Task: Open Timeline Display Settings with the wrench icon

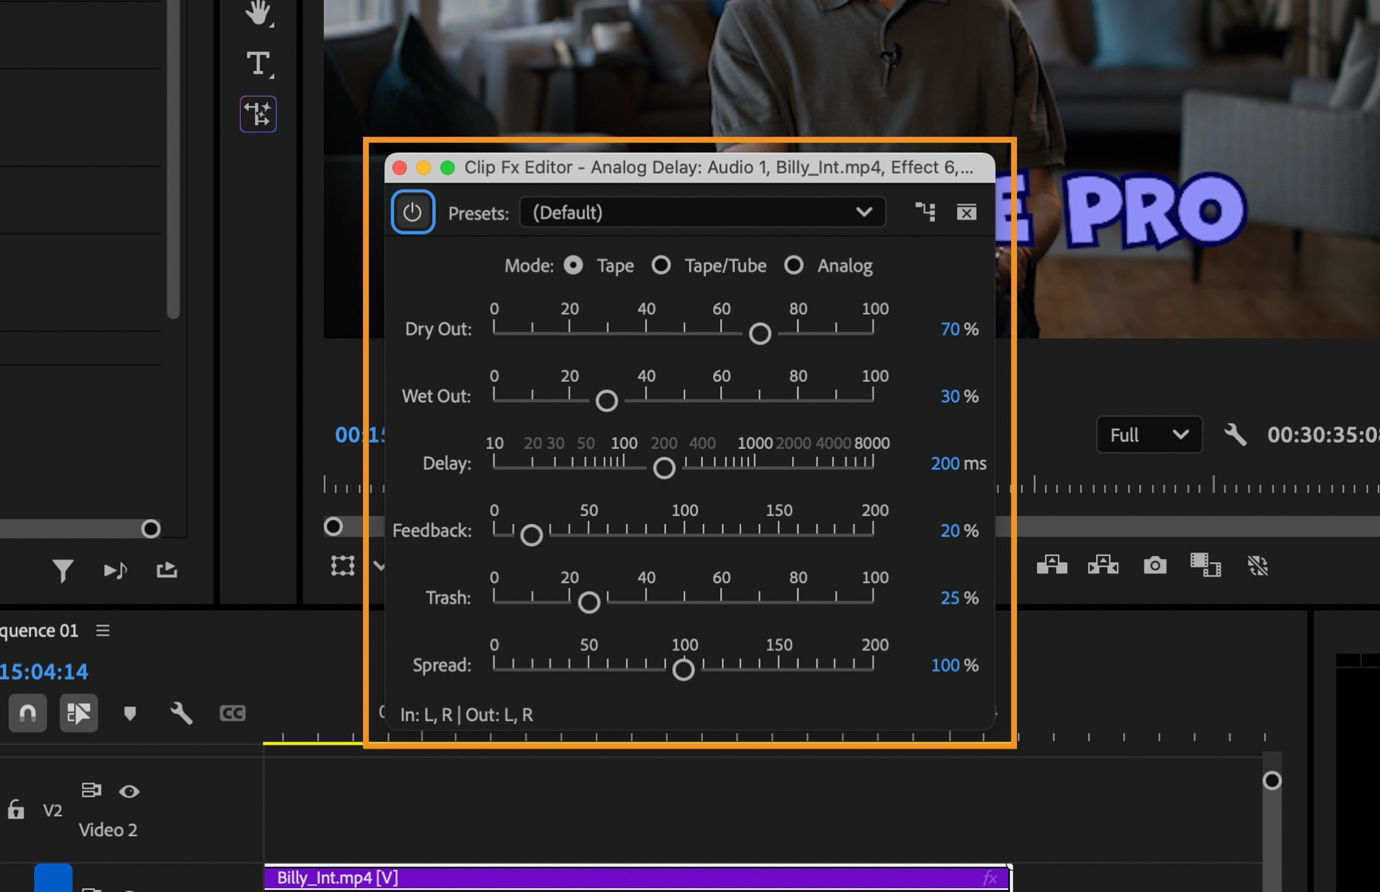Action: pos(180,713)
